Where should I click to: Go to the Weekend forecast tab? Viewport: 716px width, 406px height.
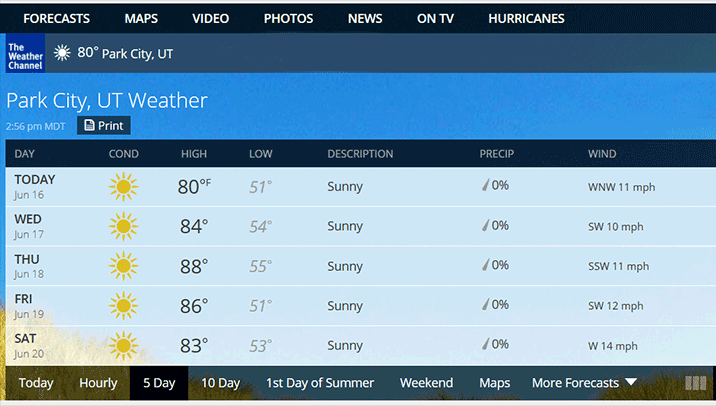point(426,383)
